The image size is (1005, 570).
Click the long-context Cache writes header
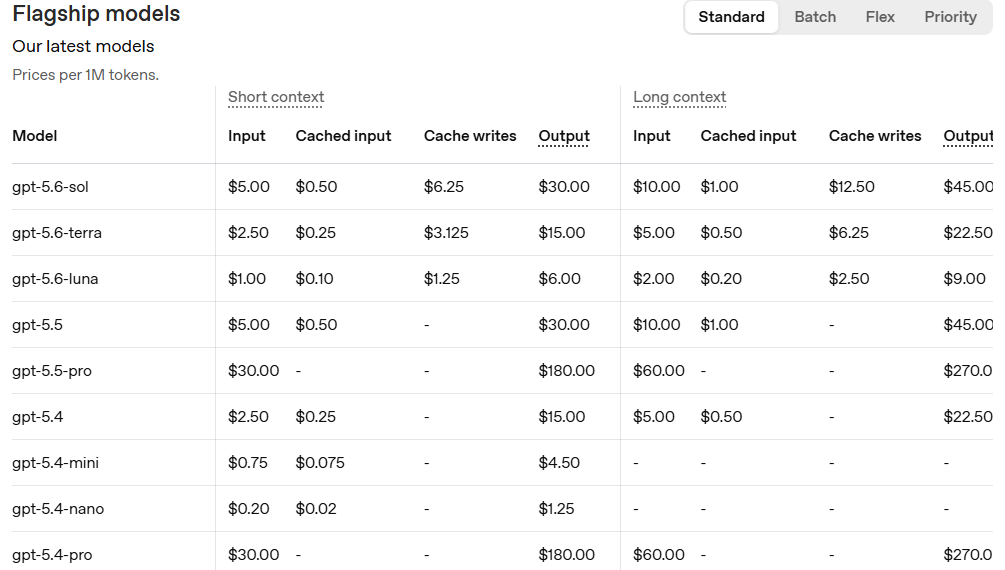point(875,136)
